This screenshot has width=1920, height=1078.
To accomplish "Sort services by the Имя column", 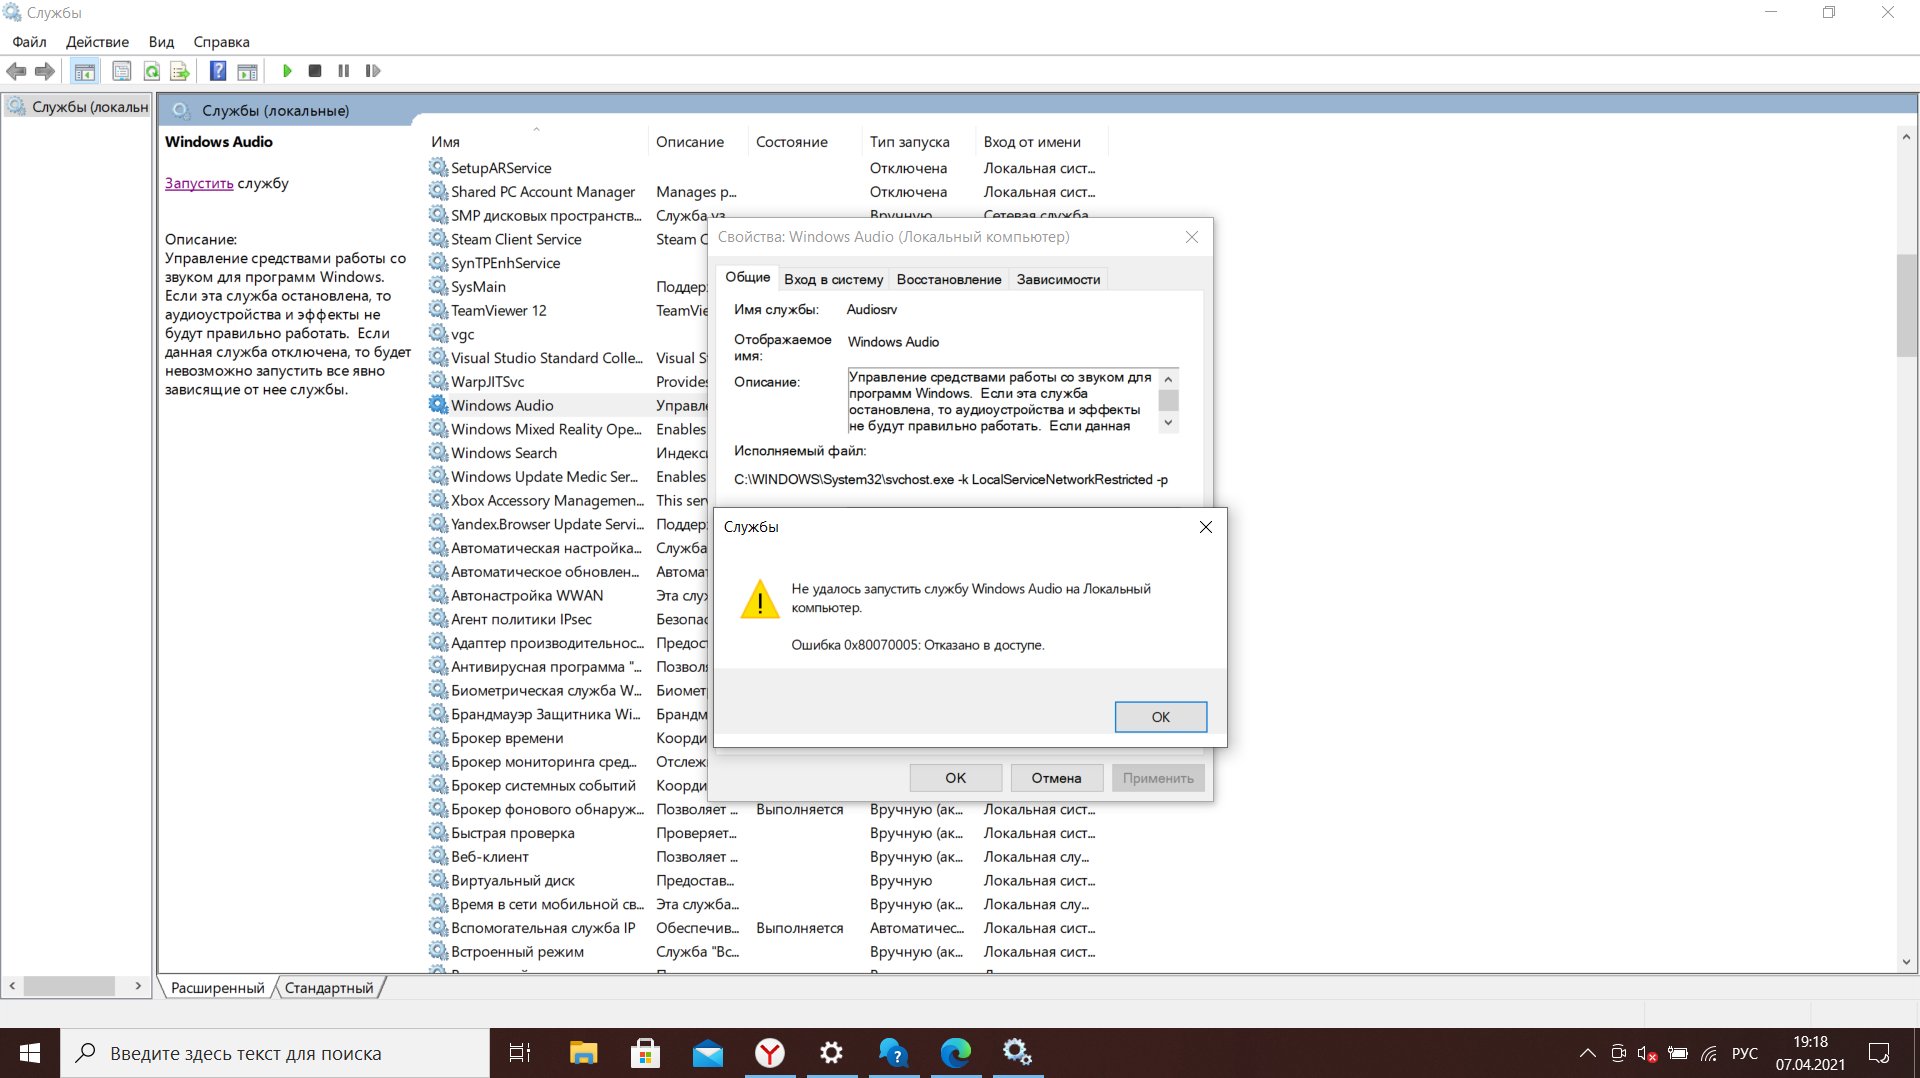I will point(536,142).
